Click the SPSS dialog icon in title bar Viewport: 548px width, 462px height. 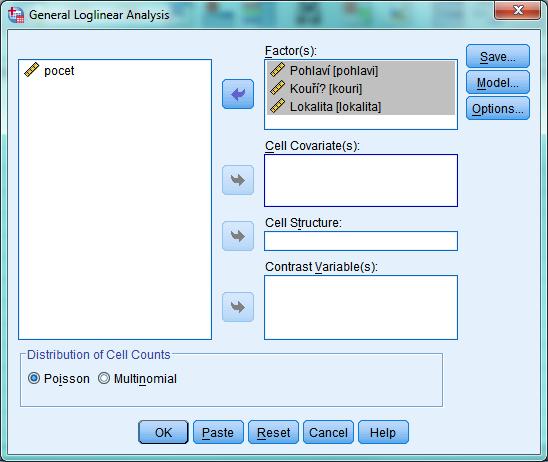pyautogui.click(x=16, y=15)
